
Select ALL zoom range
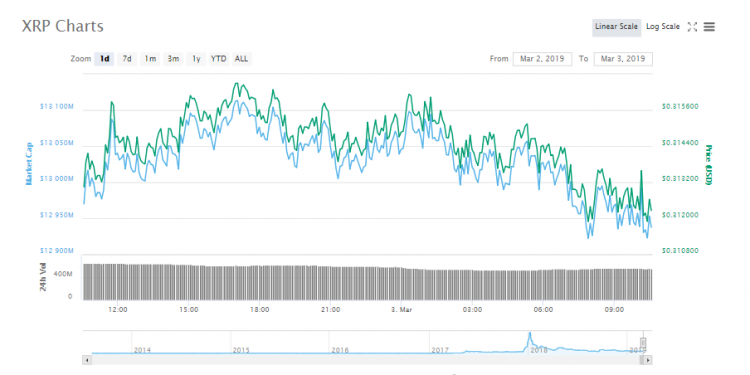tap(242, 59)
